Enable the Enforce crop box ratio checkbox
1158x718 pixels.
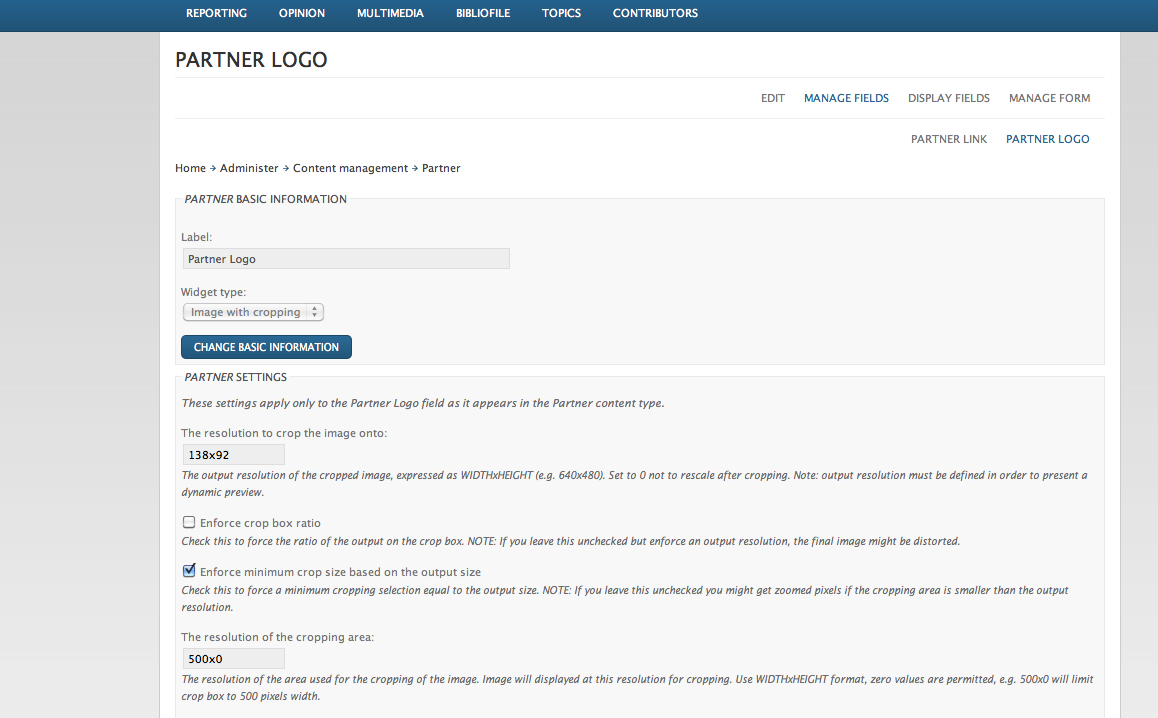[189, 522]
